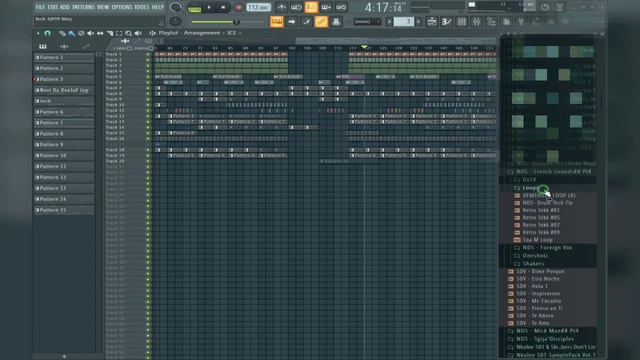
Task: Select the Playlist zoom tool
Action: [129, 33]
